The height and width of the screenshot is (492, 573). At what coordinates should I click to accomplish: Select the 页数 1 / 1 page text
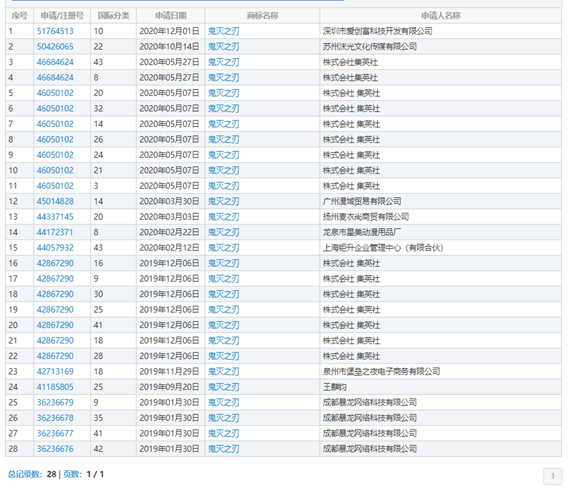pos(84,474)
